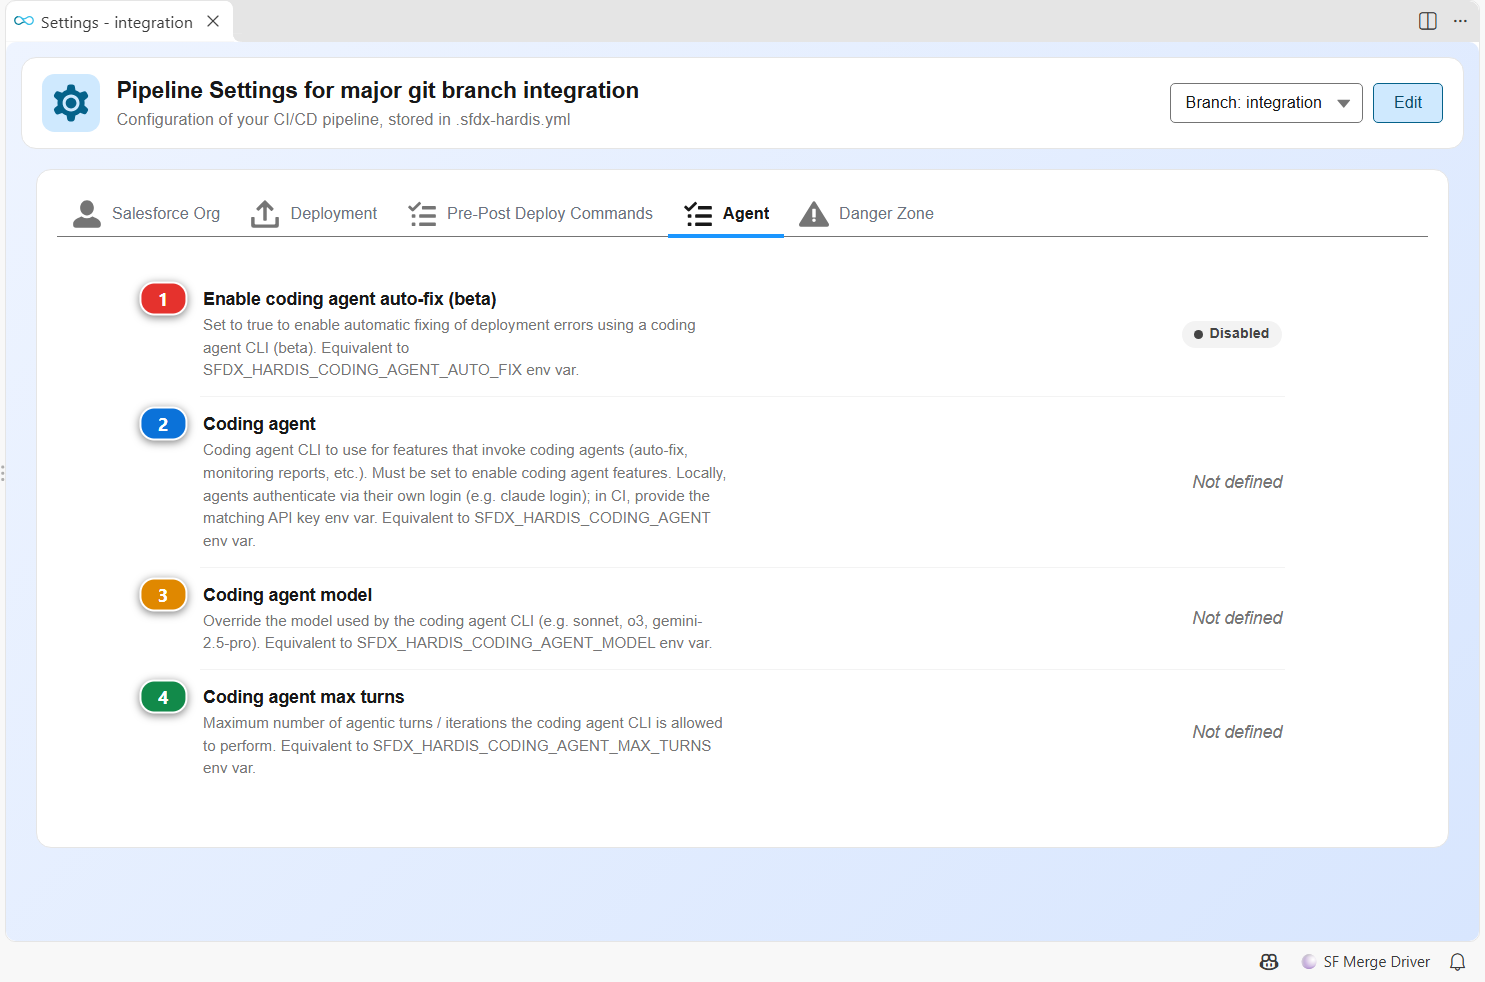Click the pipeline settings gear icon
Viewport: 1485px width, 982px height.
(71, 103)
